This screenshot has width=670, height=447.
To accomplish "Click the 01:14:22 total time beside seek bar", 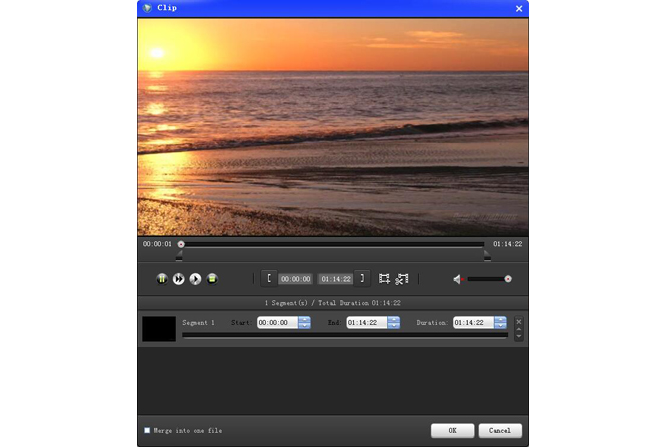I will 508,244.
